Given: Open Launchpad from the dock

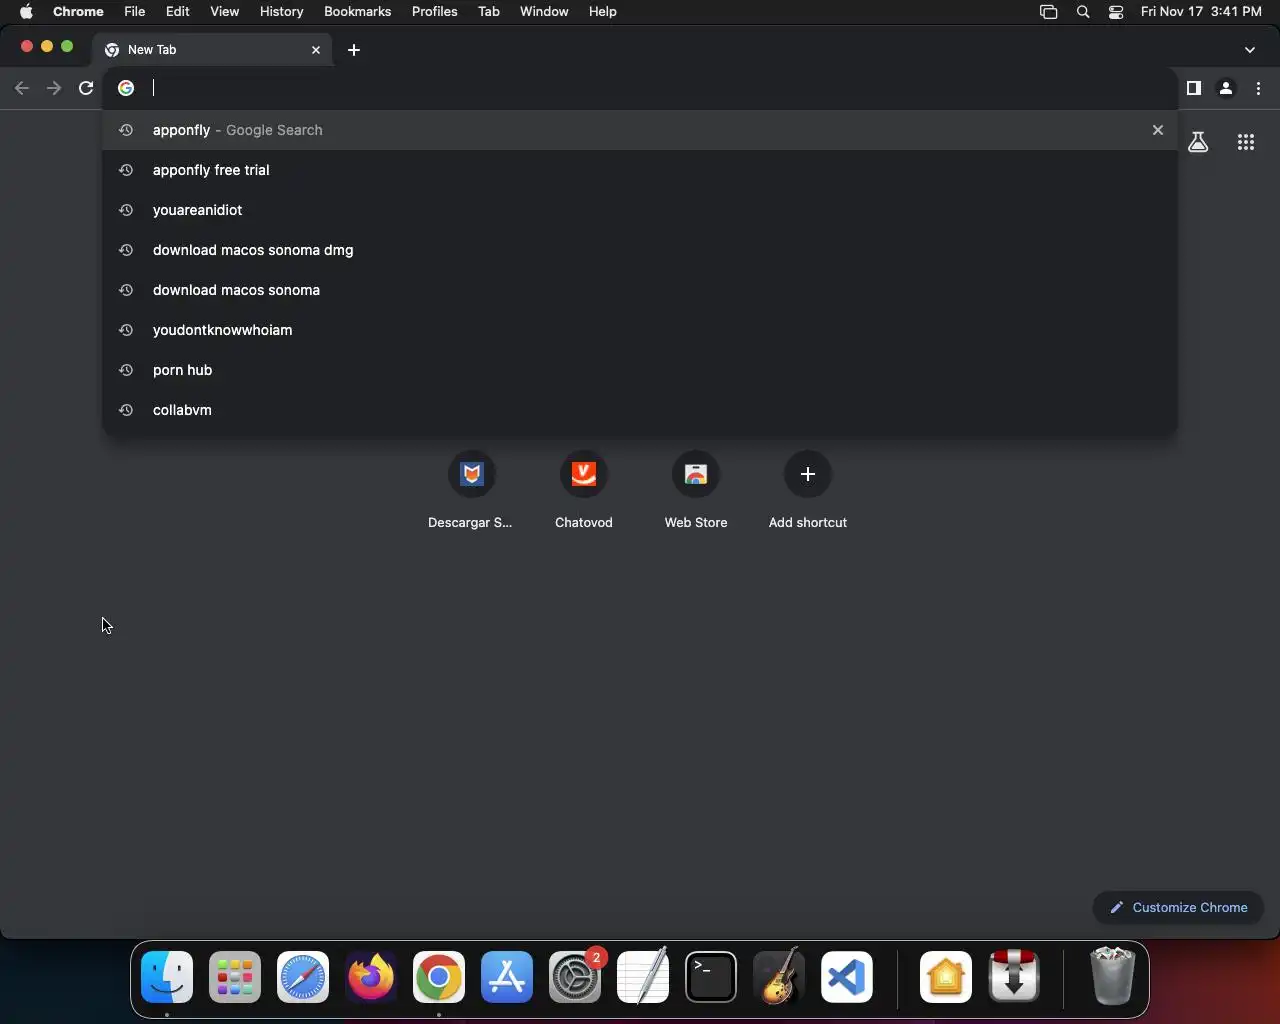Looking at the screenshot, I should pyautogui.click(x=235, y=977).
